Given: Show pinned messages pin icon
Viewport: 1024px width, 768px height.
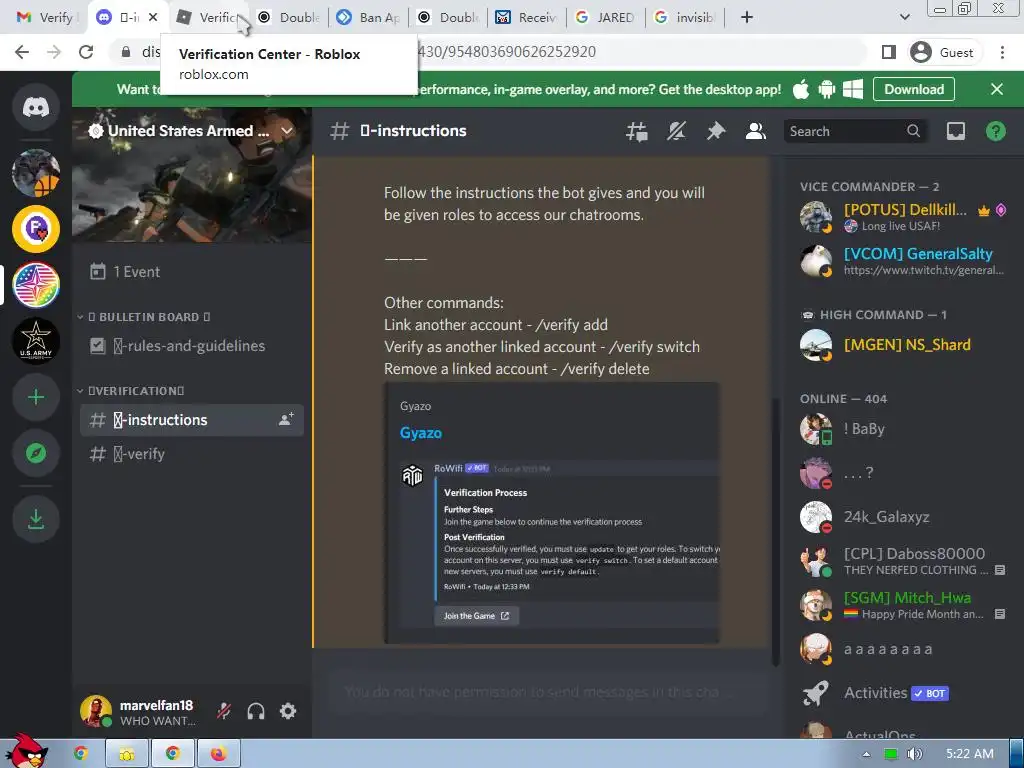Looking at the screenshot, I should 716,131.
